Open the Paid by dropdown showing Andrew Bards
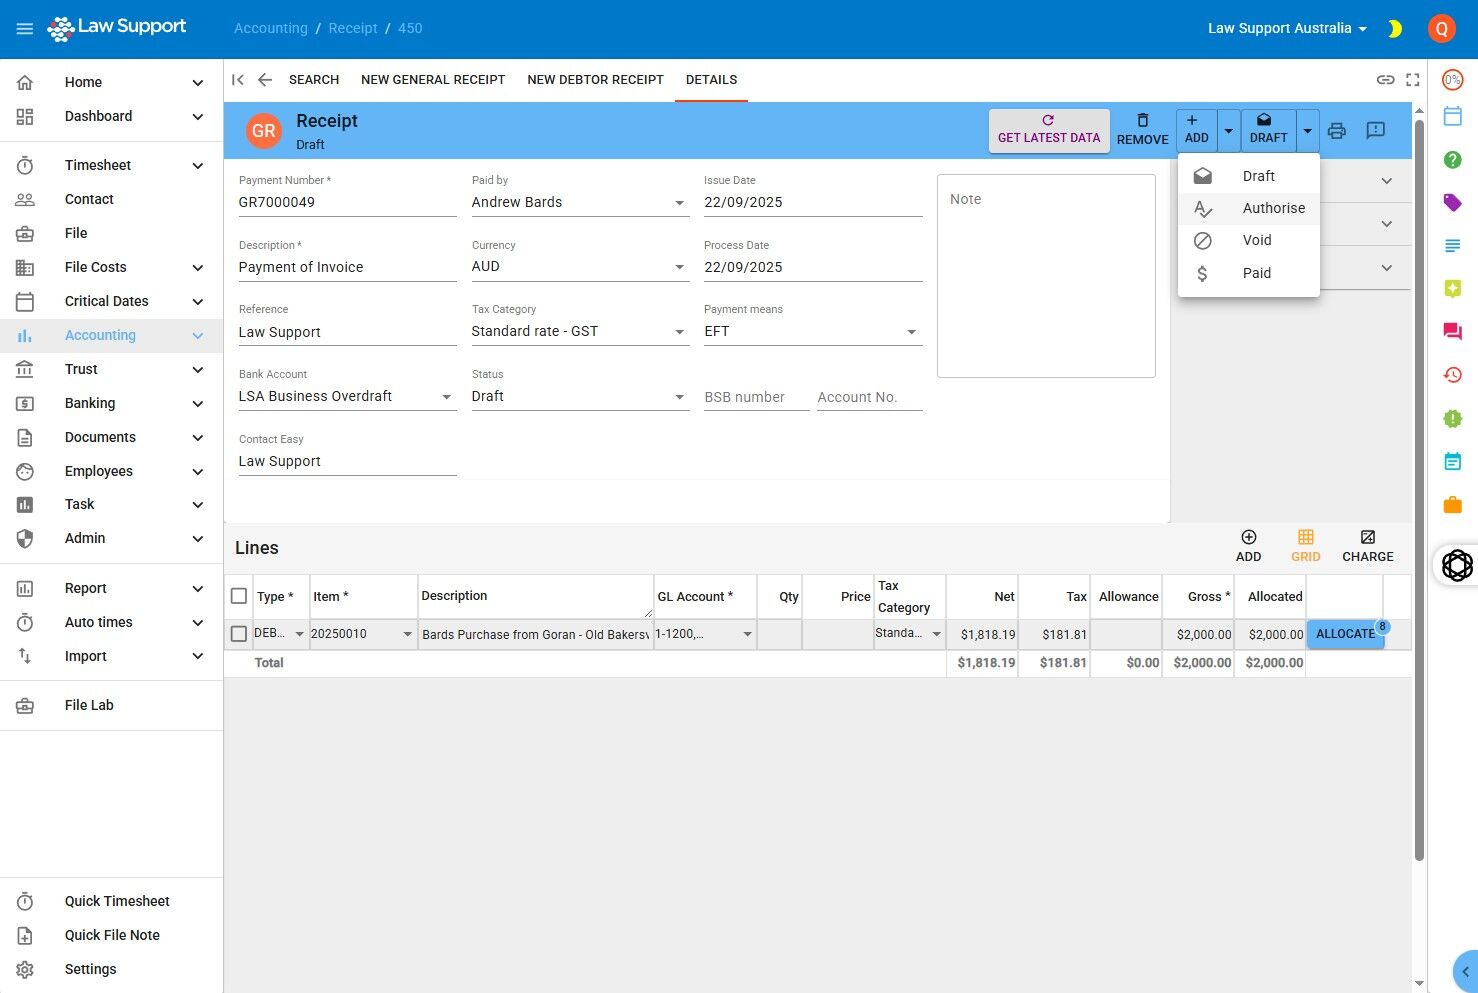 click(x=580, y=202)
